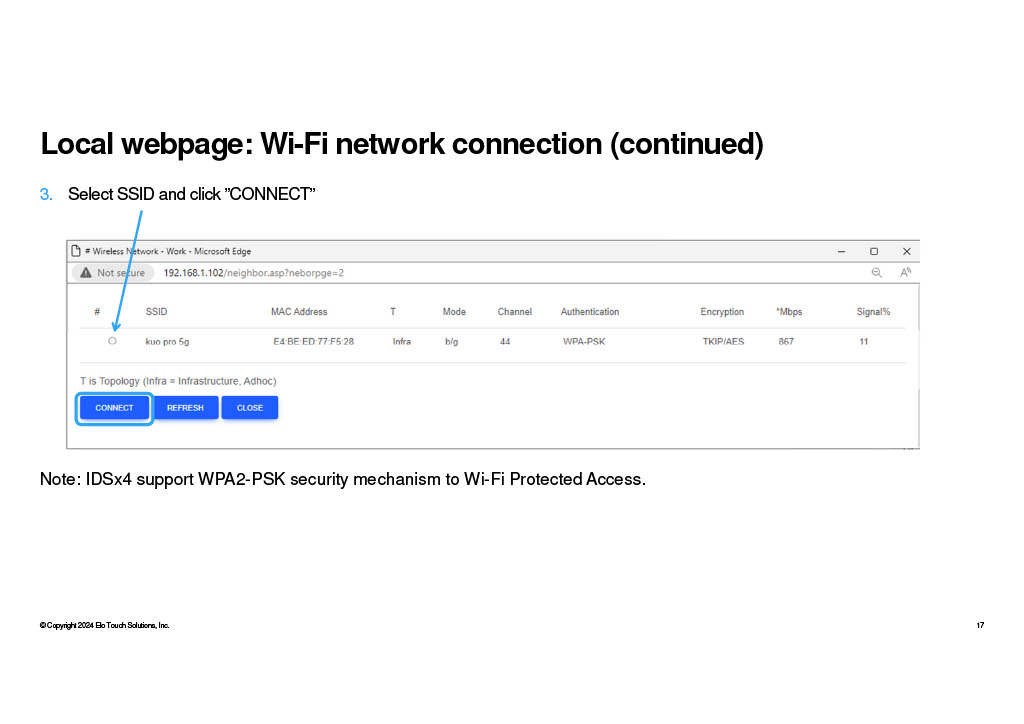
Task: Click the CLOSE button
Action: [249, 408]
